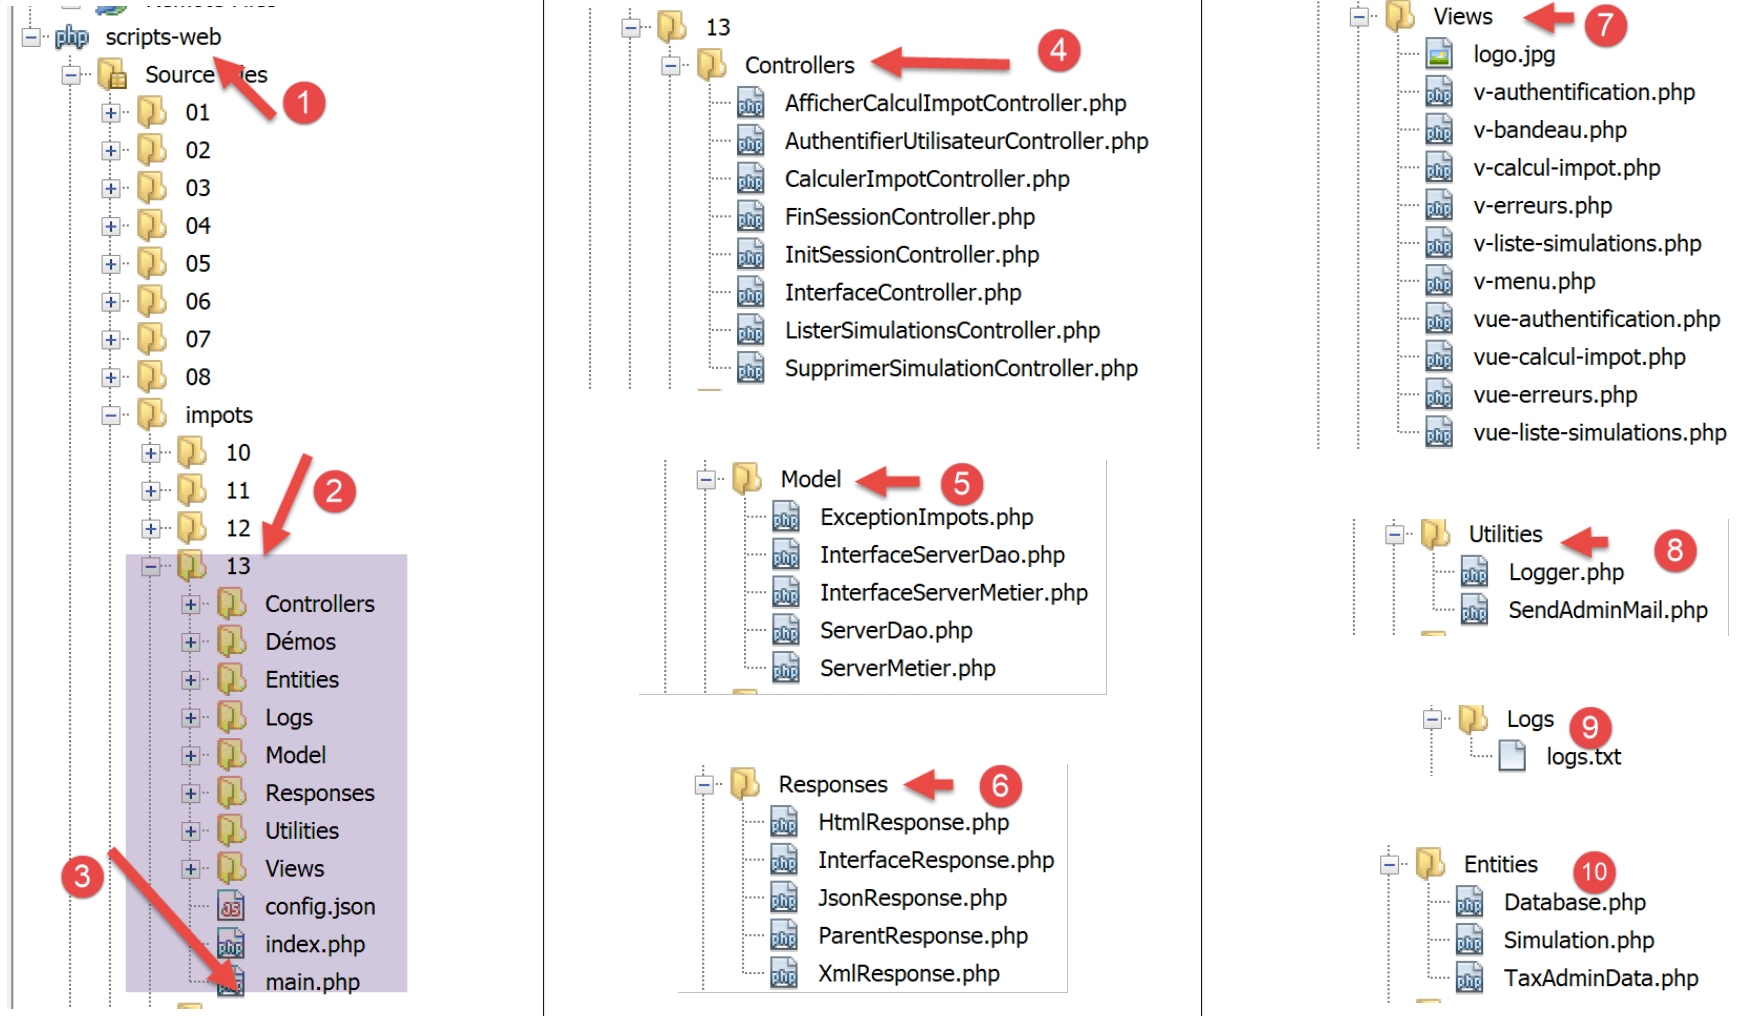Screen dimensions: 1747x1016
Task: Collapse the scripts-web project node
Action: click(31, 37)
